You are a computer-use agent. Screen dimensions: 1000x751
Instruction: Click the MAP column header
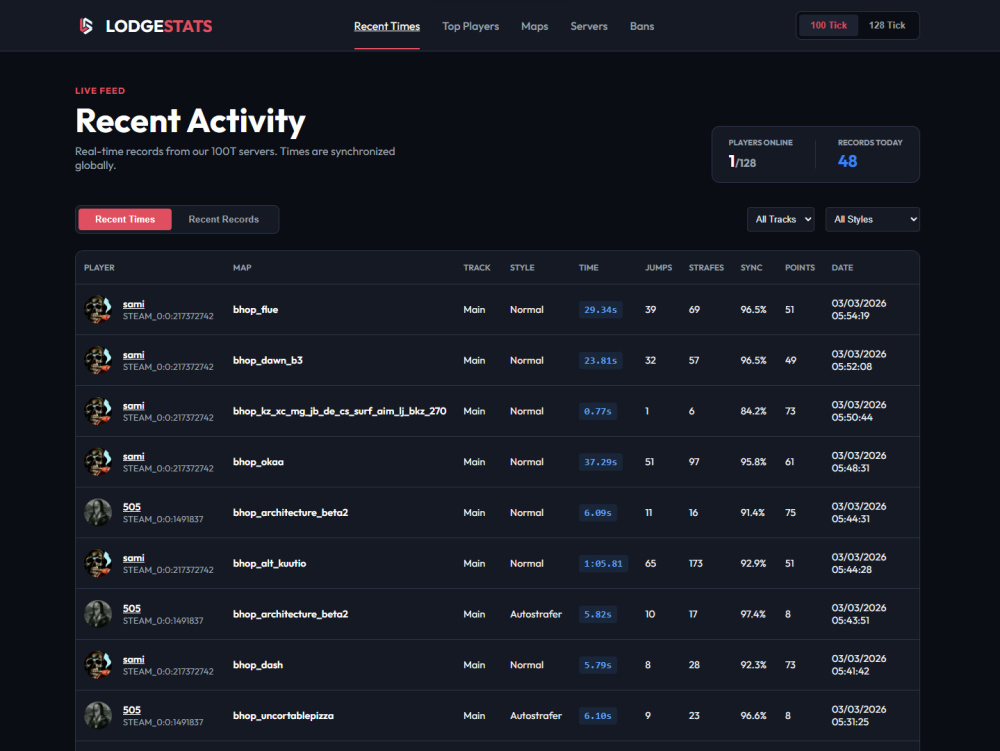242,268
